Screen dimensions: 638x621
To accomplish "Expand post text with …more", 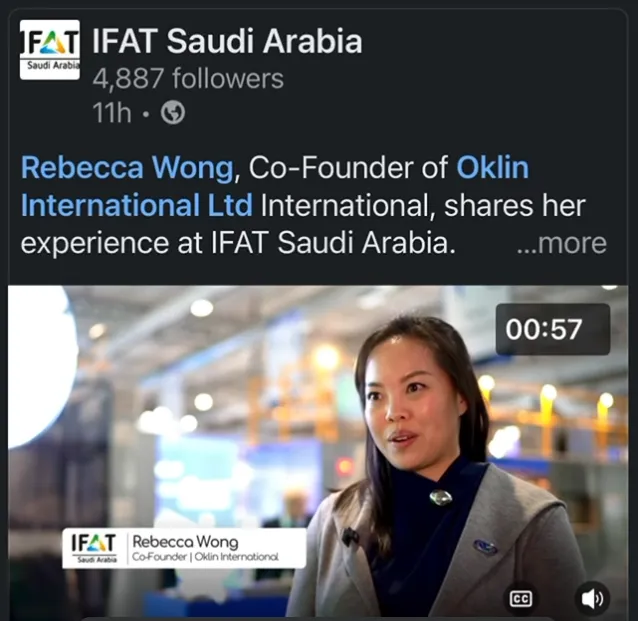I will click(x=562, y=243).
